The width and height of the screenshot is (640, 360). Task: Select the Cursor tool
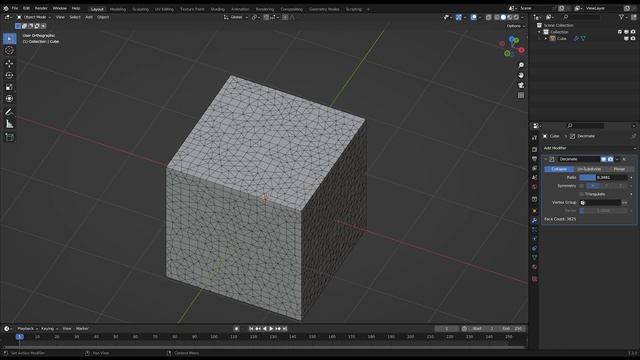[x=9, y=50]
